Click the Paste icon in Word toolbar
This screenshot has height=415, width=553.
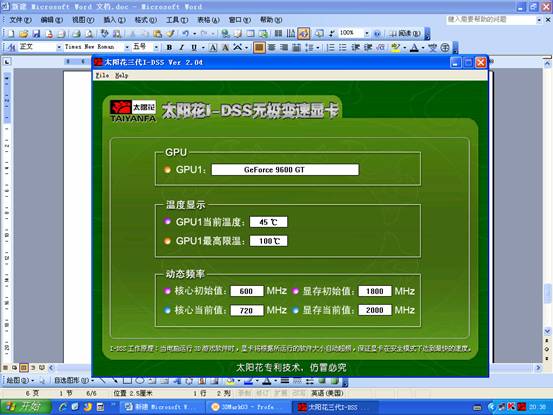click(158, 33)
